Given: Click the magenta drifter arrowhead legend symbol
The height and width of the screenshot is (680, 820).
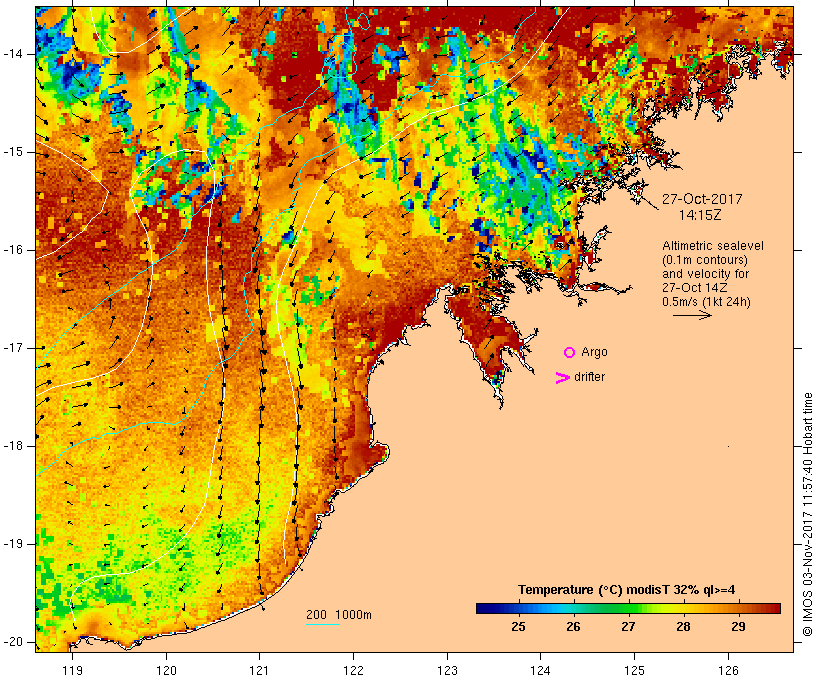Looking at the screenshot, I should pyautogui.click(x=563, y=378).
